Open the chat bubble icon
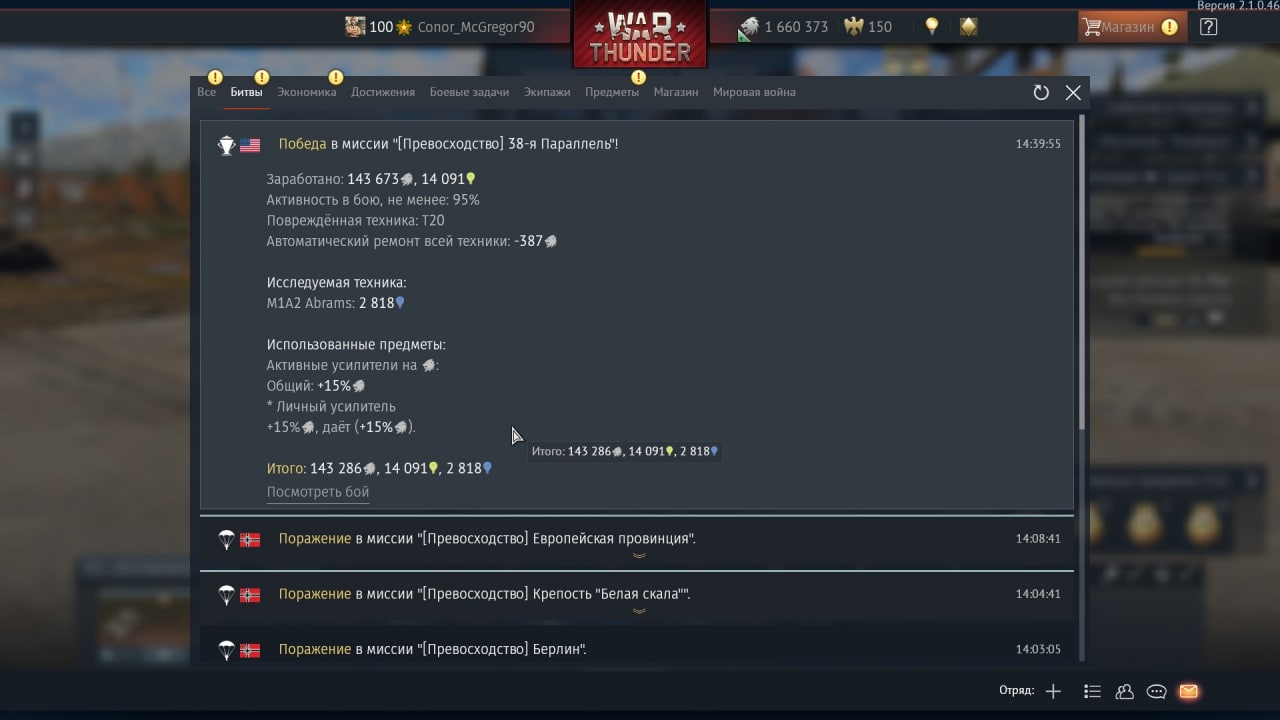Image resolution: width=1280 pixels, height=720 pixels. click(x=1156, y=691)
